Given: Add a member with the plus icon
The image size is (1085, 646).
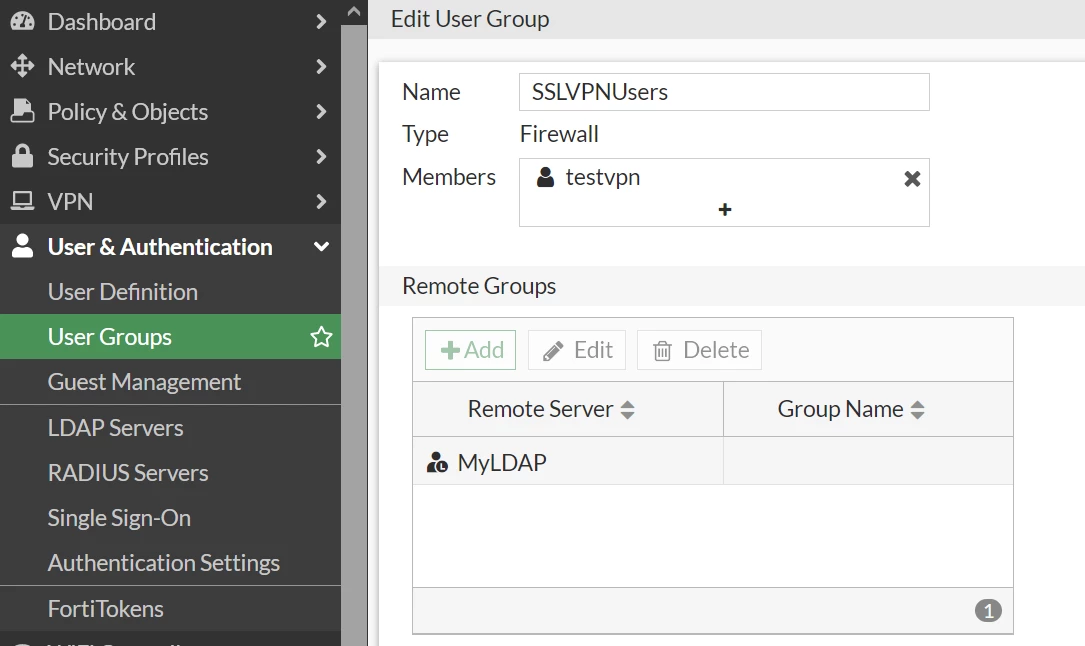Looking at the screenshot, I should coord(724,210).
